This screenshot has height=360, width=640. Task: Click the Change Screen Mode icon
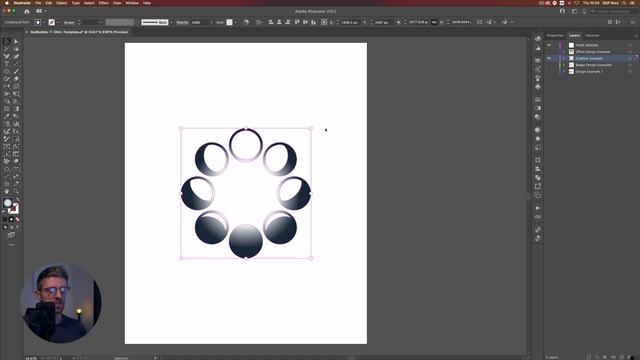point(11,235)
